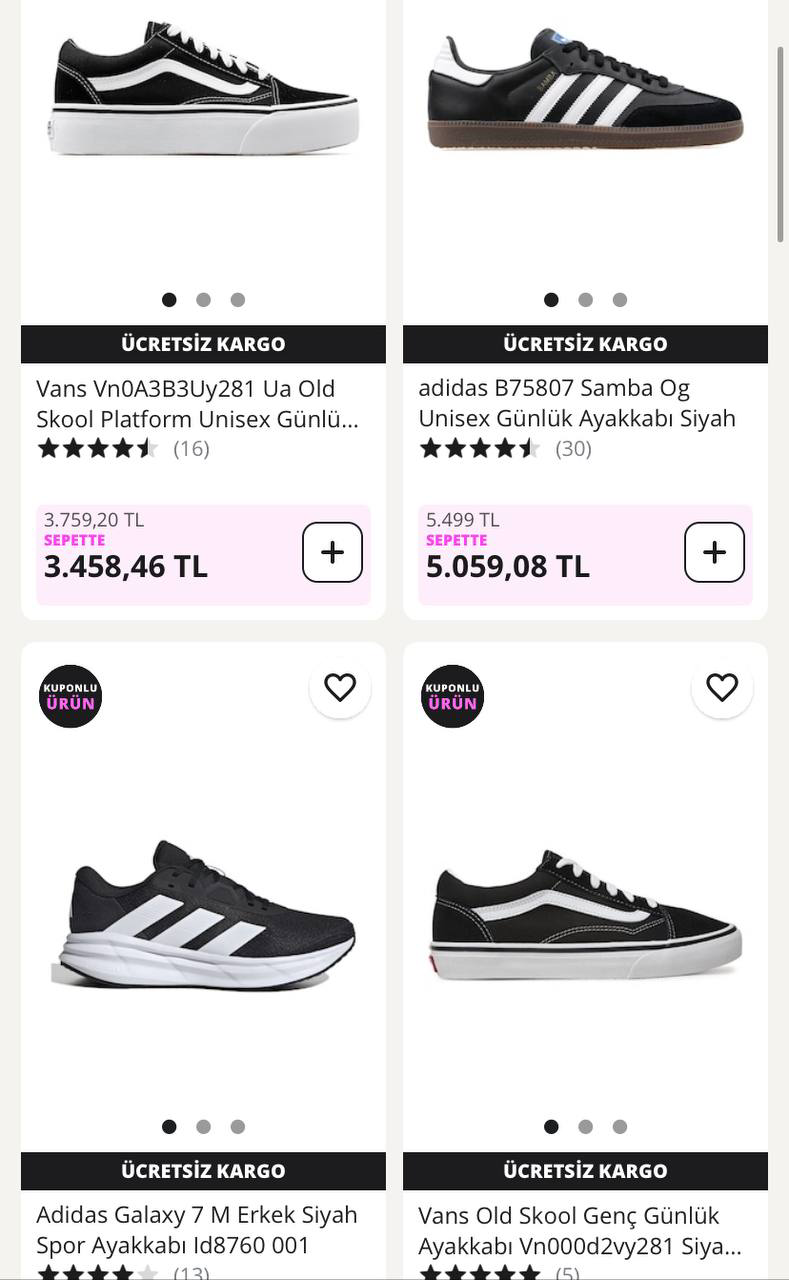Open star rating of adidas Samba
Viewport: 789px width, 1280px height.
point(480,448)
